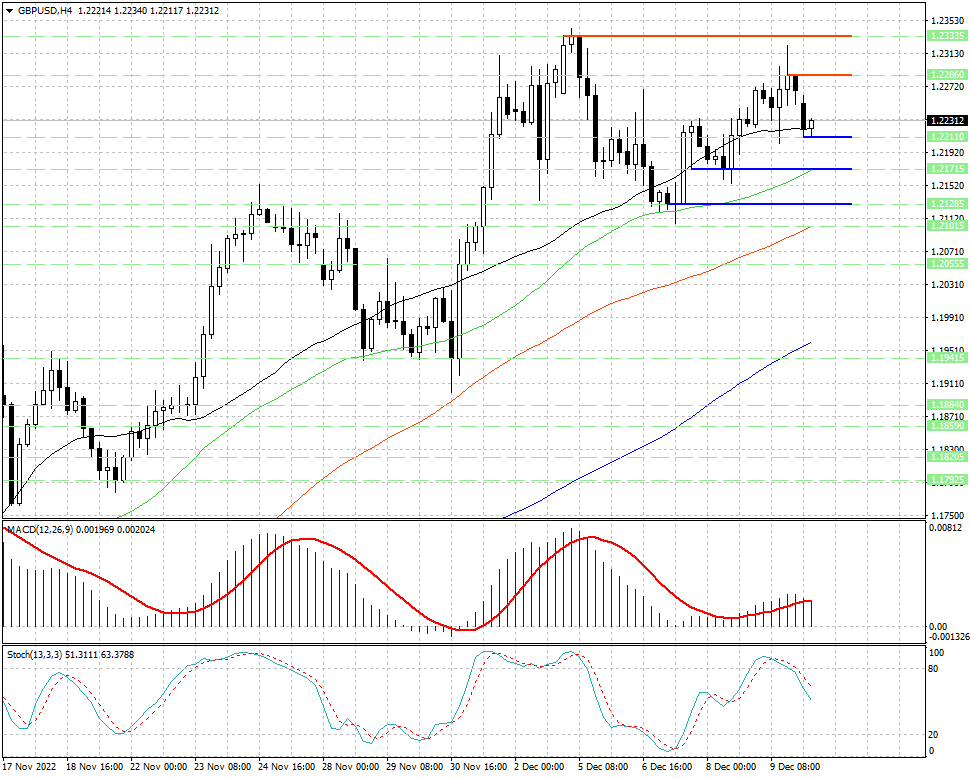
Task: Select the blue support line at 1.21285
Action: point(759,204)
